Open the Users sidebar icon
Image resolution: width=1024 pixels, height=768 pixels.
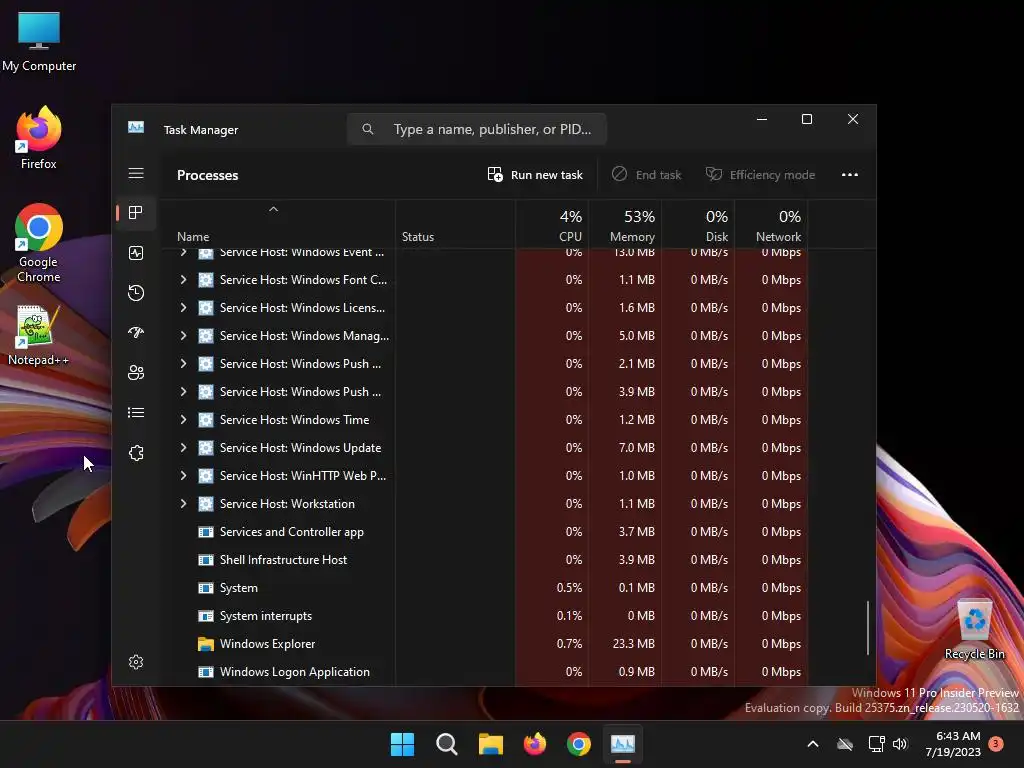click(x=136, y=372)
